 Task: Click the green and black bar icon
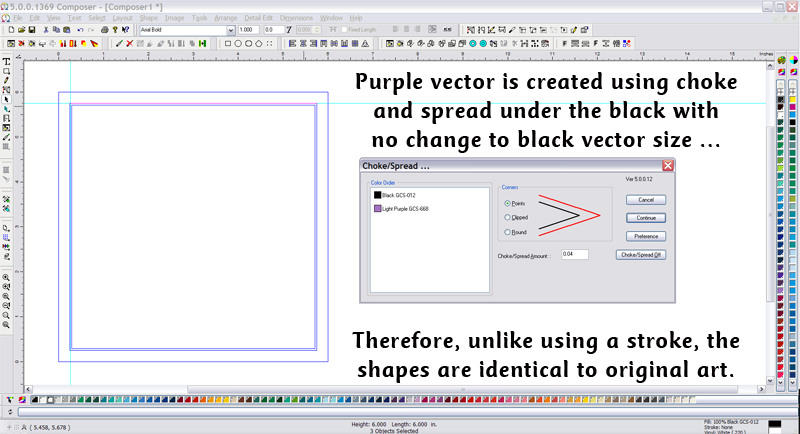(203, 44)
